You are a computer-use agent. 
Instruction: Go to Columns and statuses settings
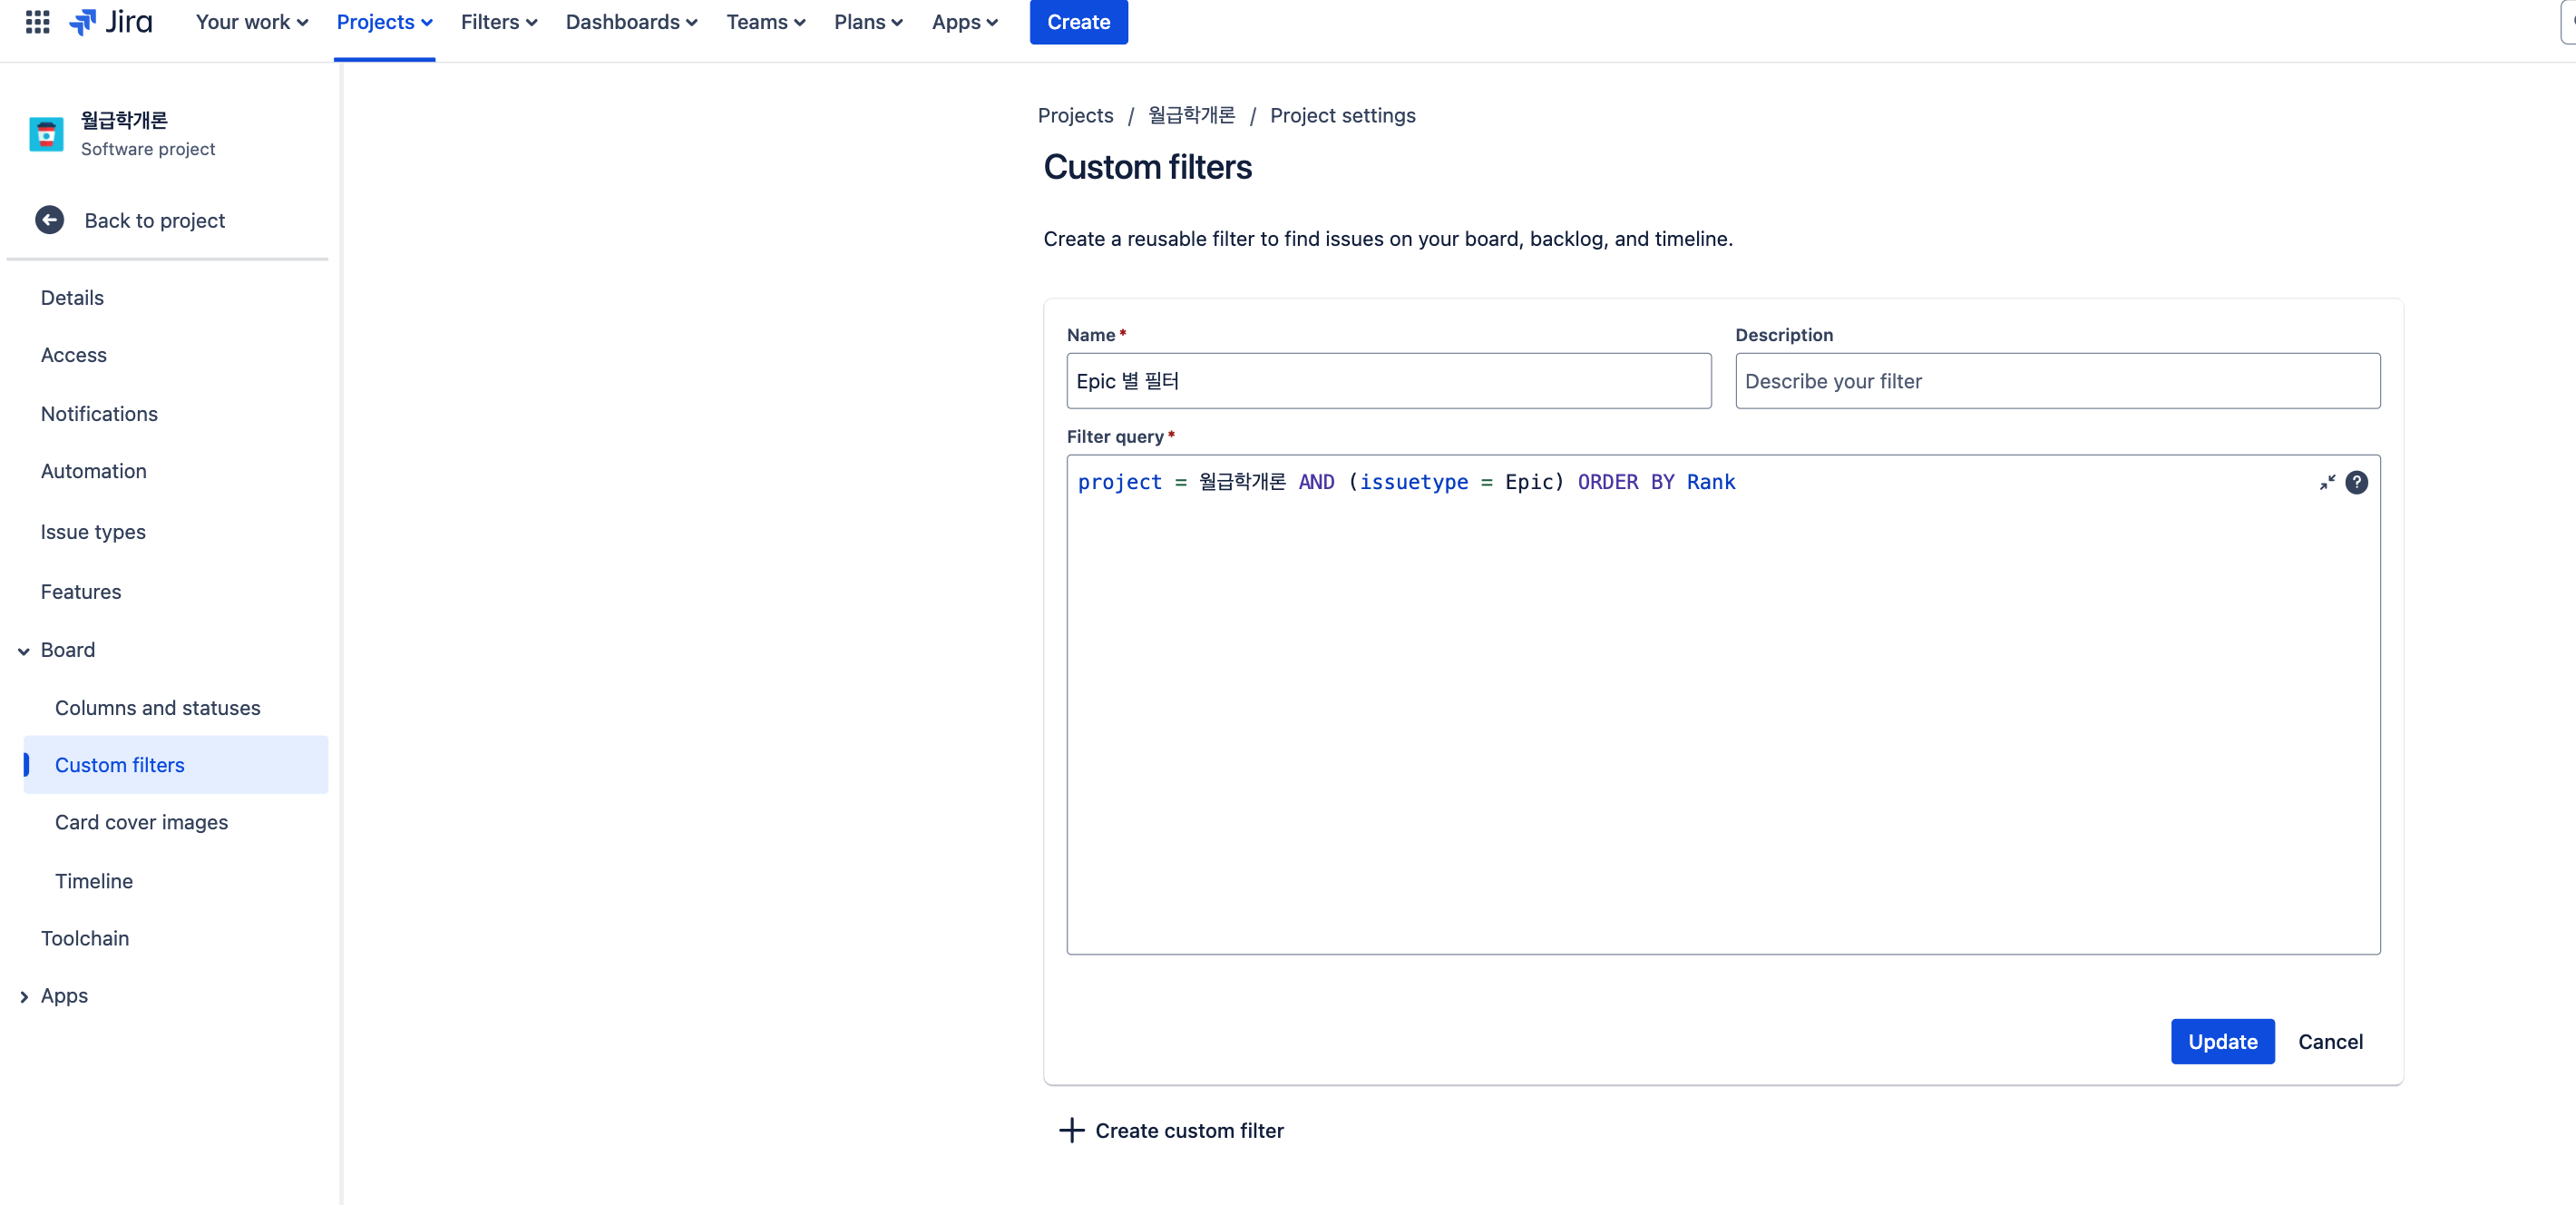157,707
